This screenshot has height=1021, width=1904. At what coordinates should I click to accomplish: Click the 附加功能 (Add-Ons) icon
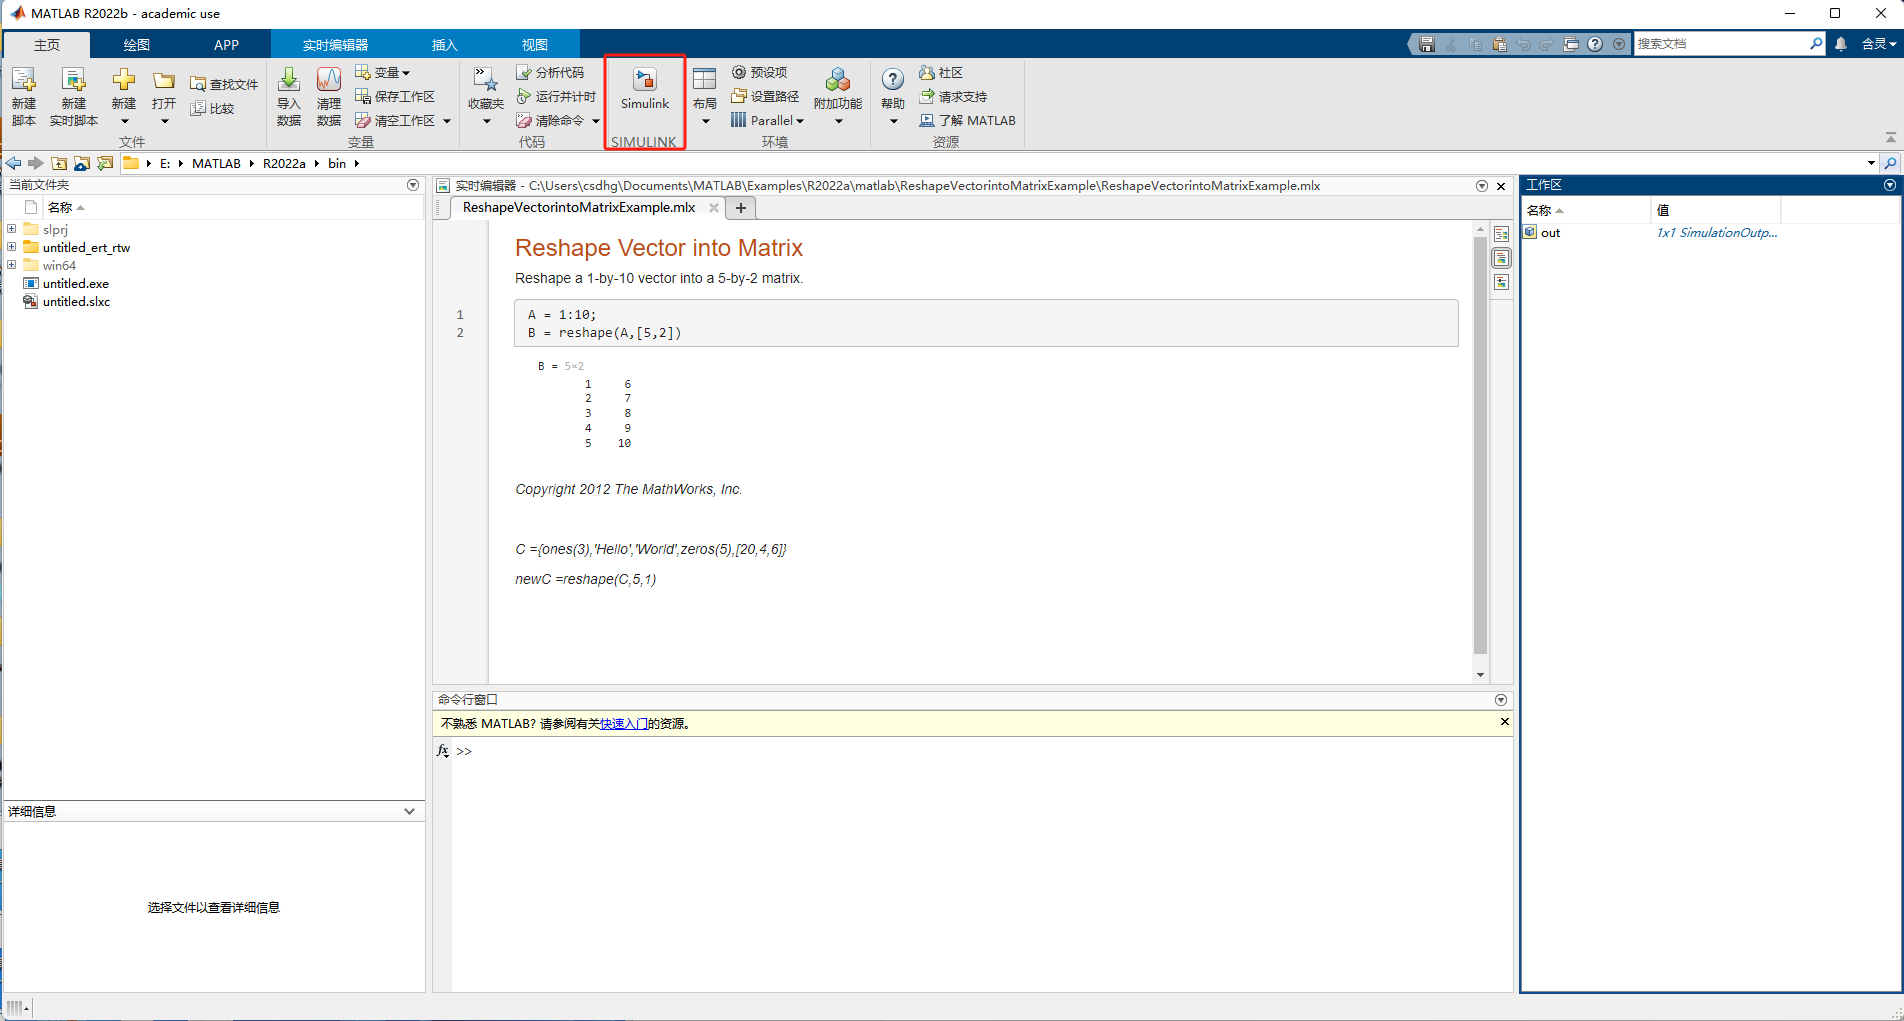[838, 80]
